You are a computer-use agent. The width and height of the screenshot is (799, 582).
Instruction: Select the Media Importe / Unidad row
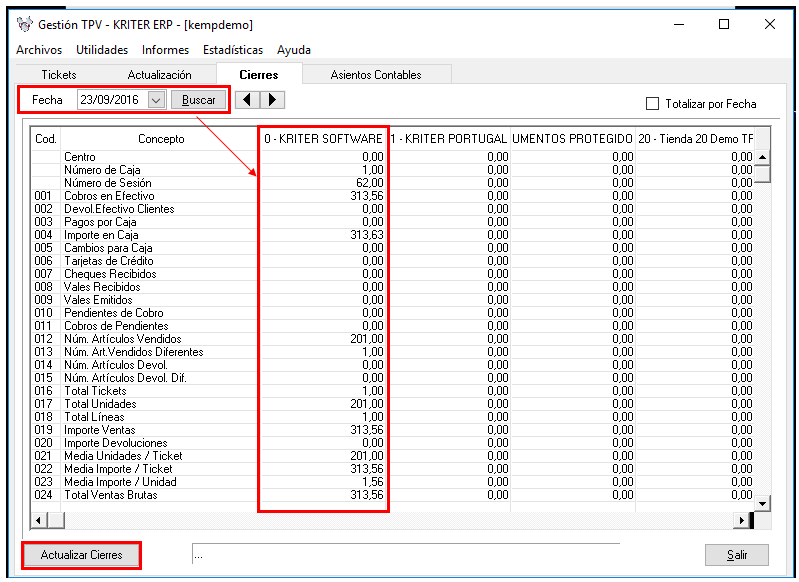tap(392, 482)
